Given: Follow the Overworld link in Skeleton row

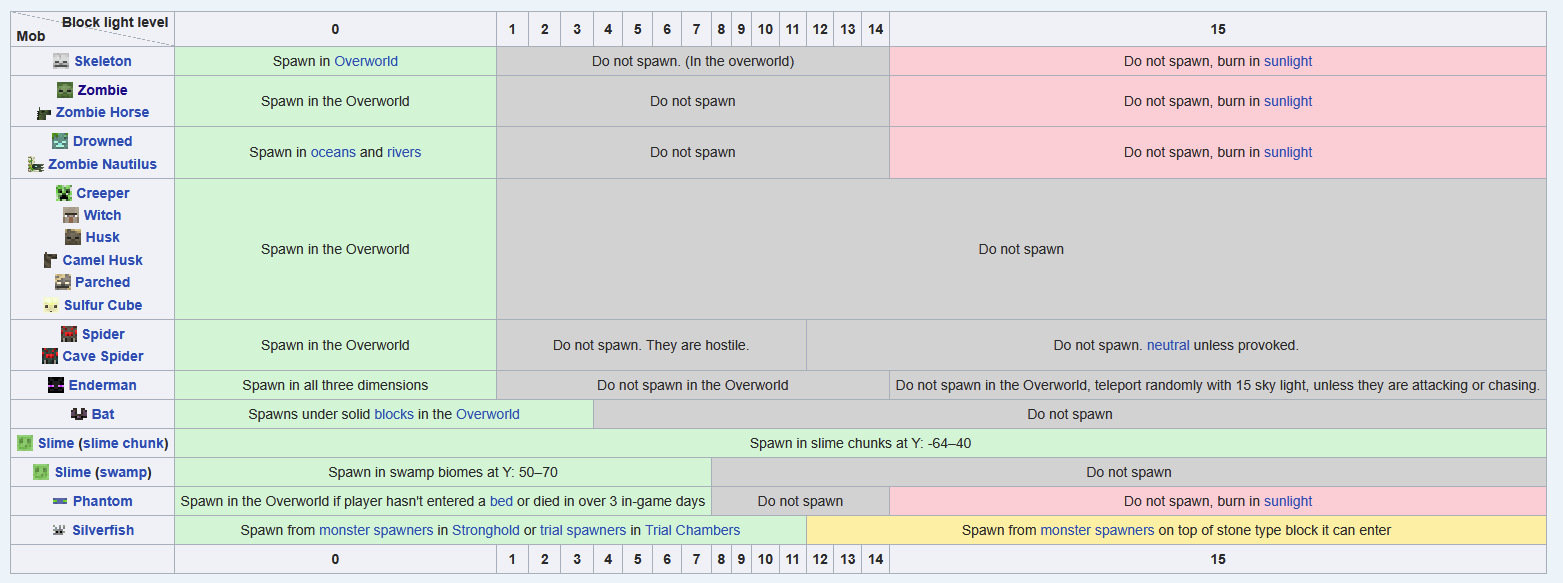Looking at the screenshot, I should (366, 61).
